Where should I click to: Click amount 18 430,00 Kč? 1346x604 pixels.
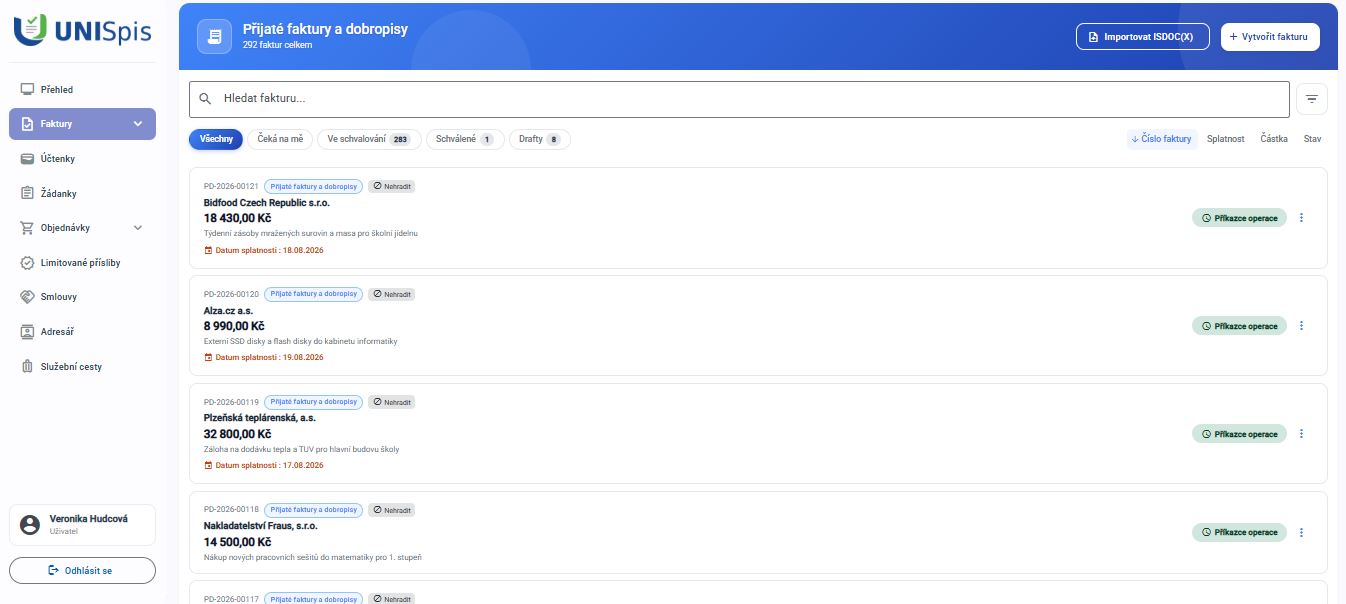(x=237, y=218)
